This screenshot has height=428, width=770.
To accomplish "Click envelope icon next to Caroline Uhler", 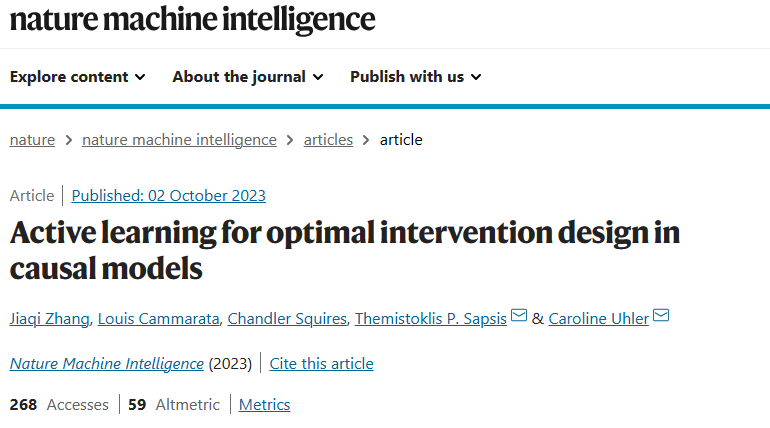I will 661,317.
